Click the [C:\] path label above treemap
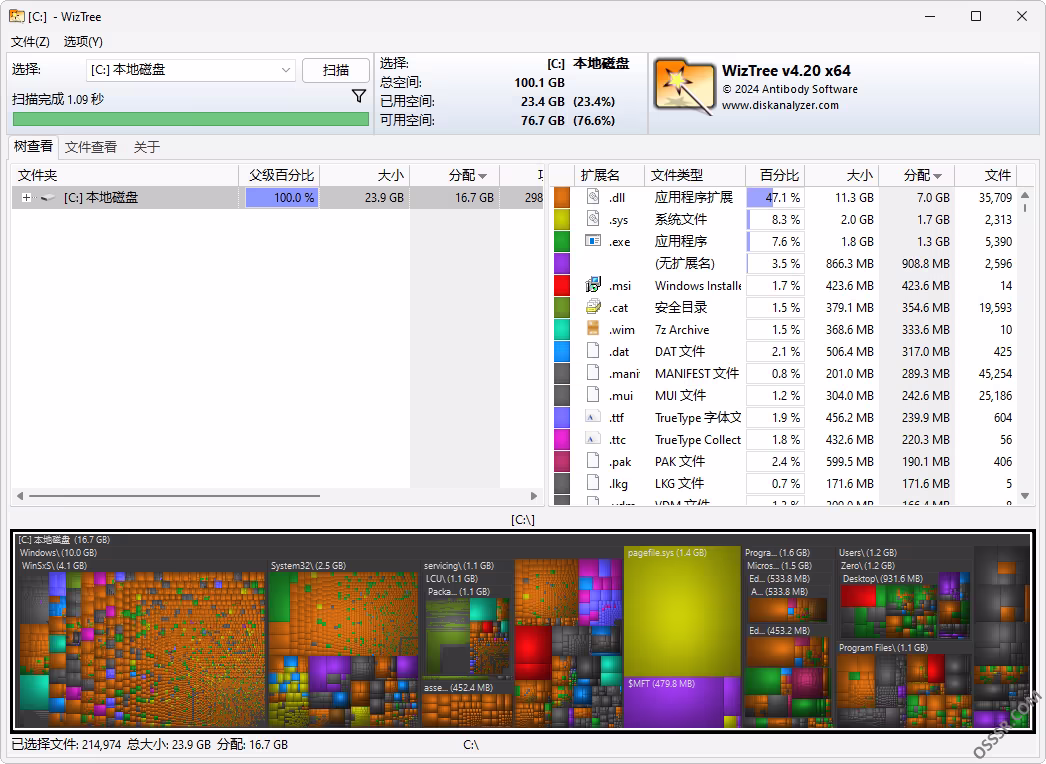 (523, 519)
